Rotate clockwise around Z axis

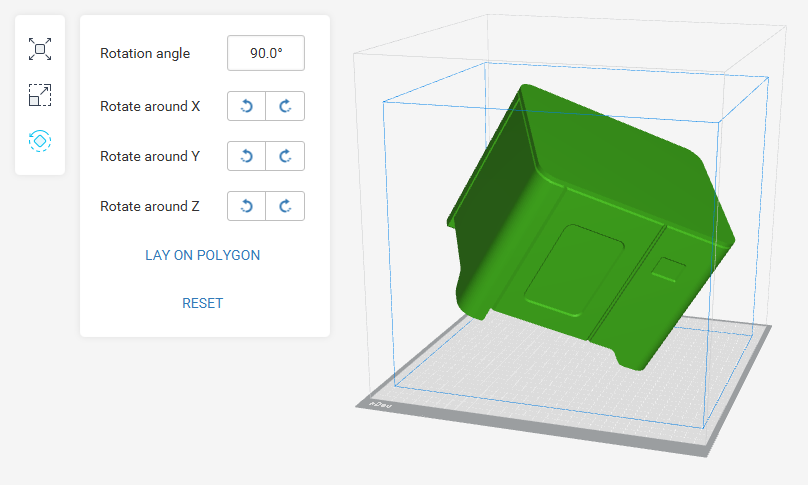(285, 206)
